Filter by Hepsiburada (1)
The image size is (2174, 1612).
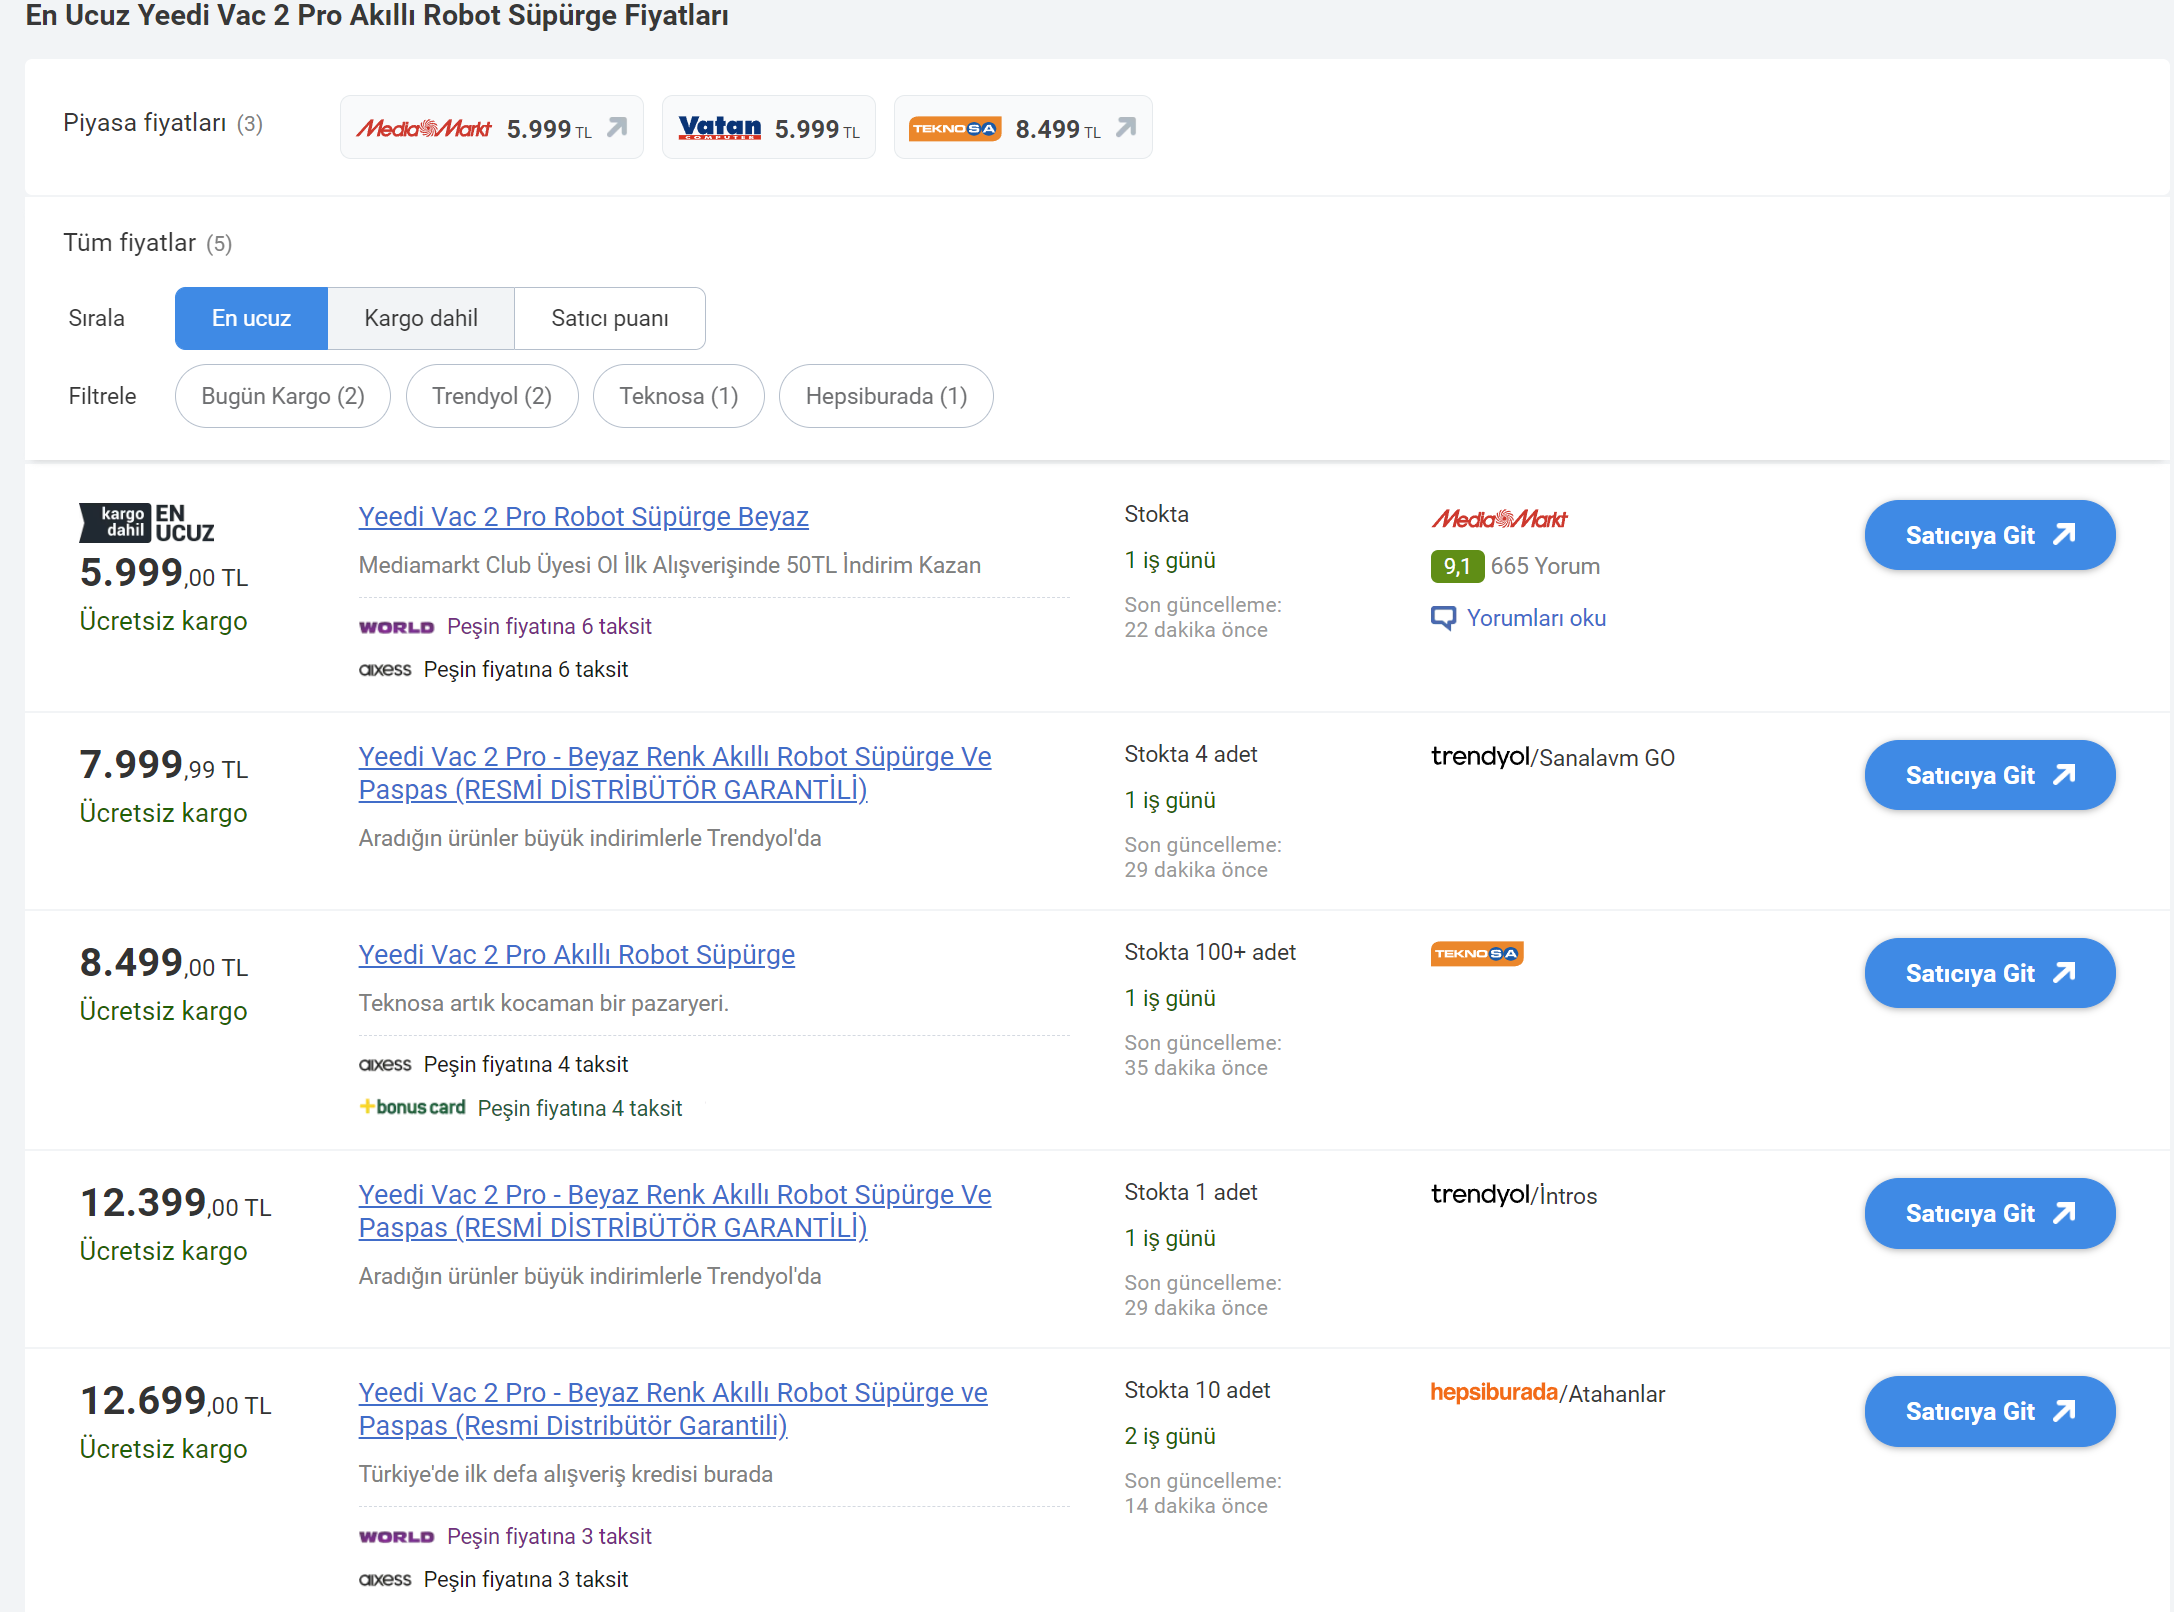(886, 396)
